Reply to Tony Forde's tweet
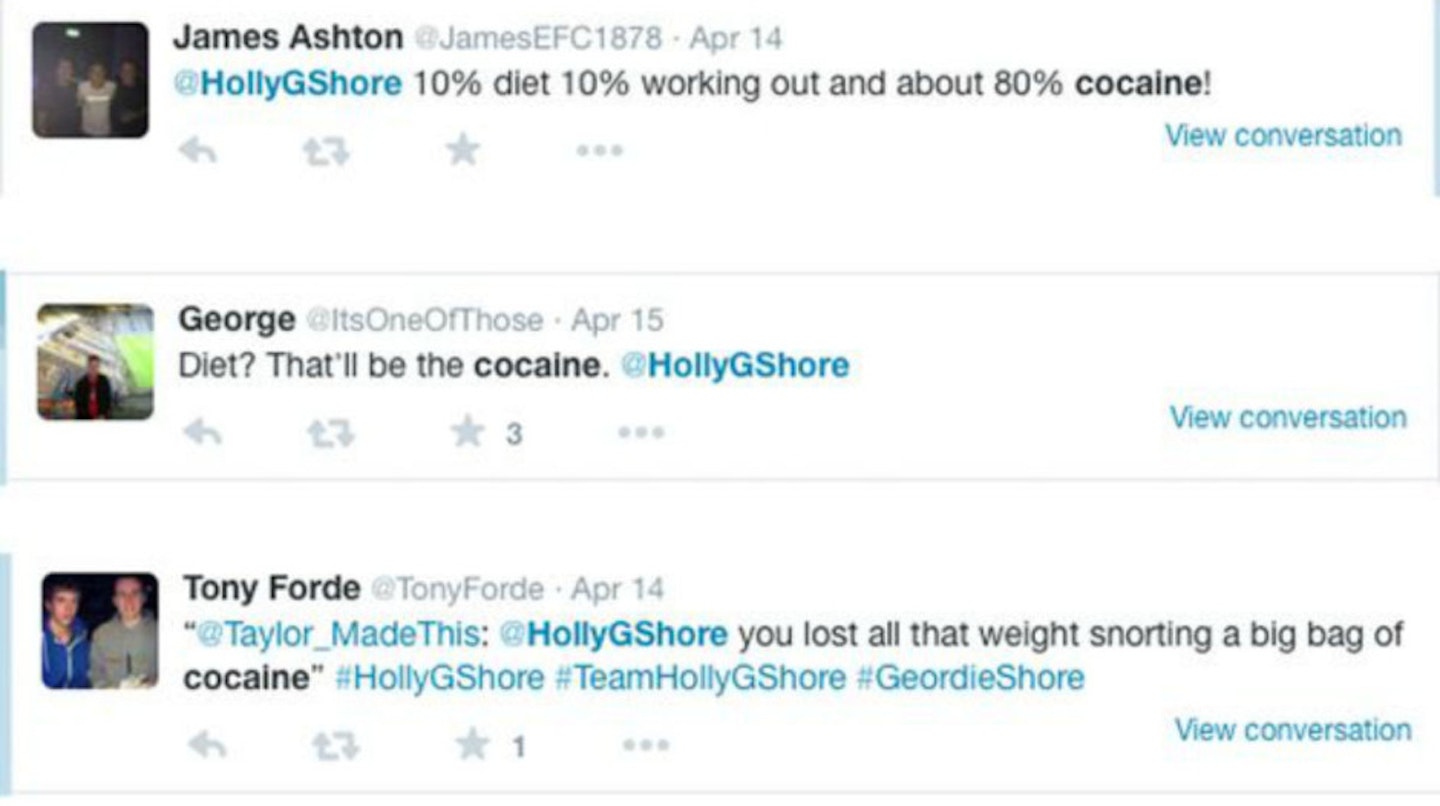Viewport: 1440px width, 806px height. (207, 745)
